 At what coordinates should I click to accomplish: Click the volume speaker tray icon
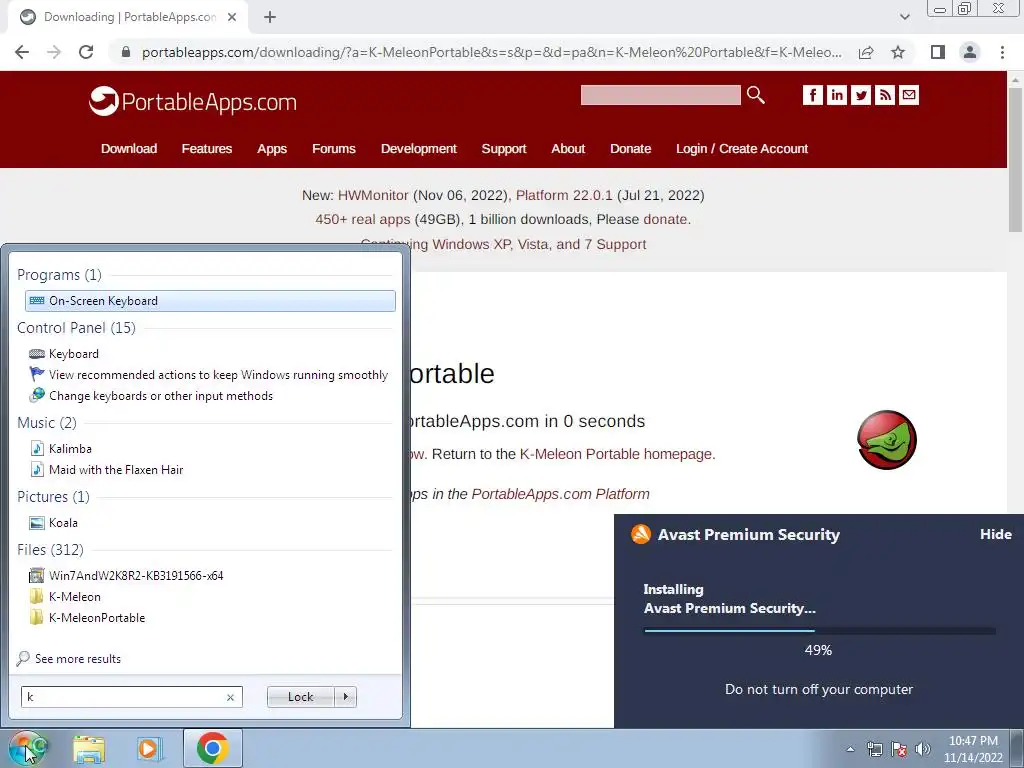tap(923, 749)
